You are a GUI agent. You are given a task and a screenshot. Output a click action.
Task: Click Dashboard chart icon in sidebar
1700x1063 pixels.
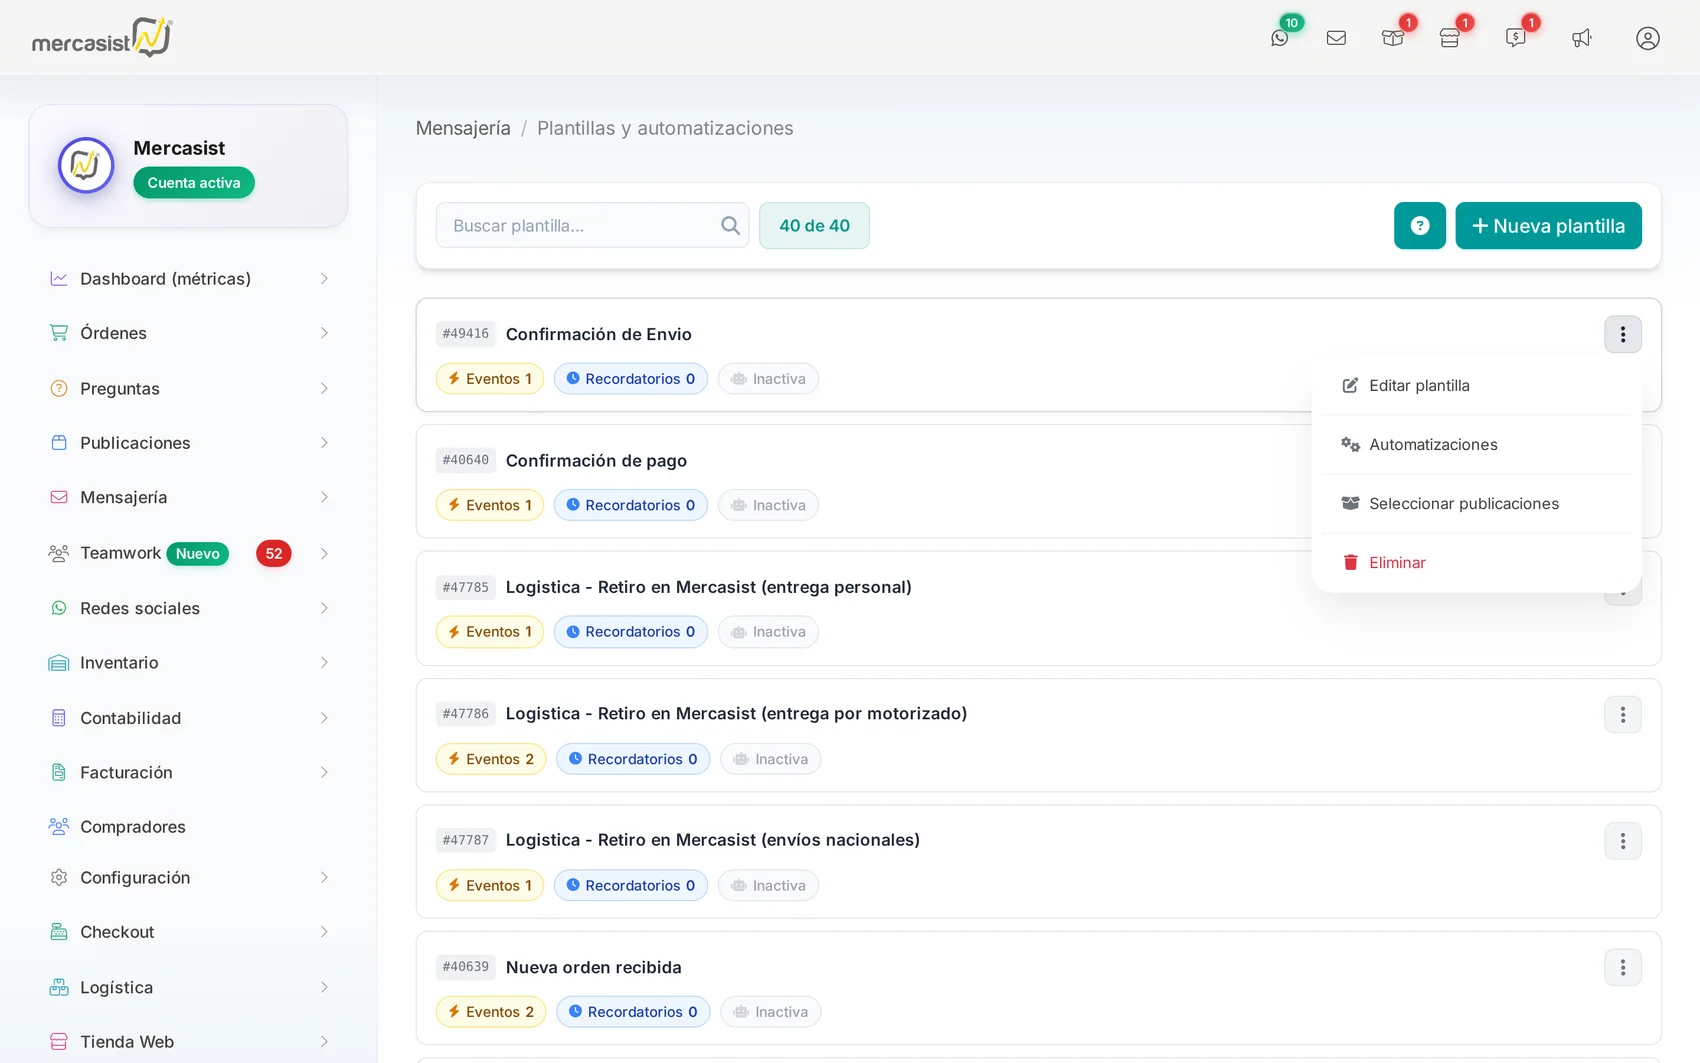[x=59, y=279]
